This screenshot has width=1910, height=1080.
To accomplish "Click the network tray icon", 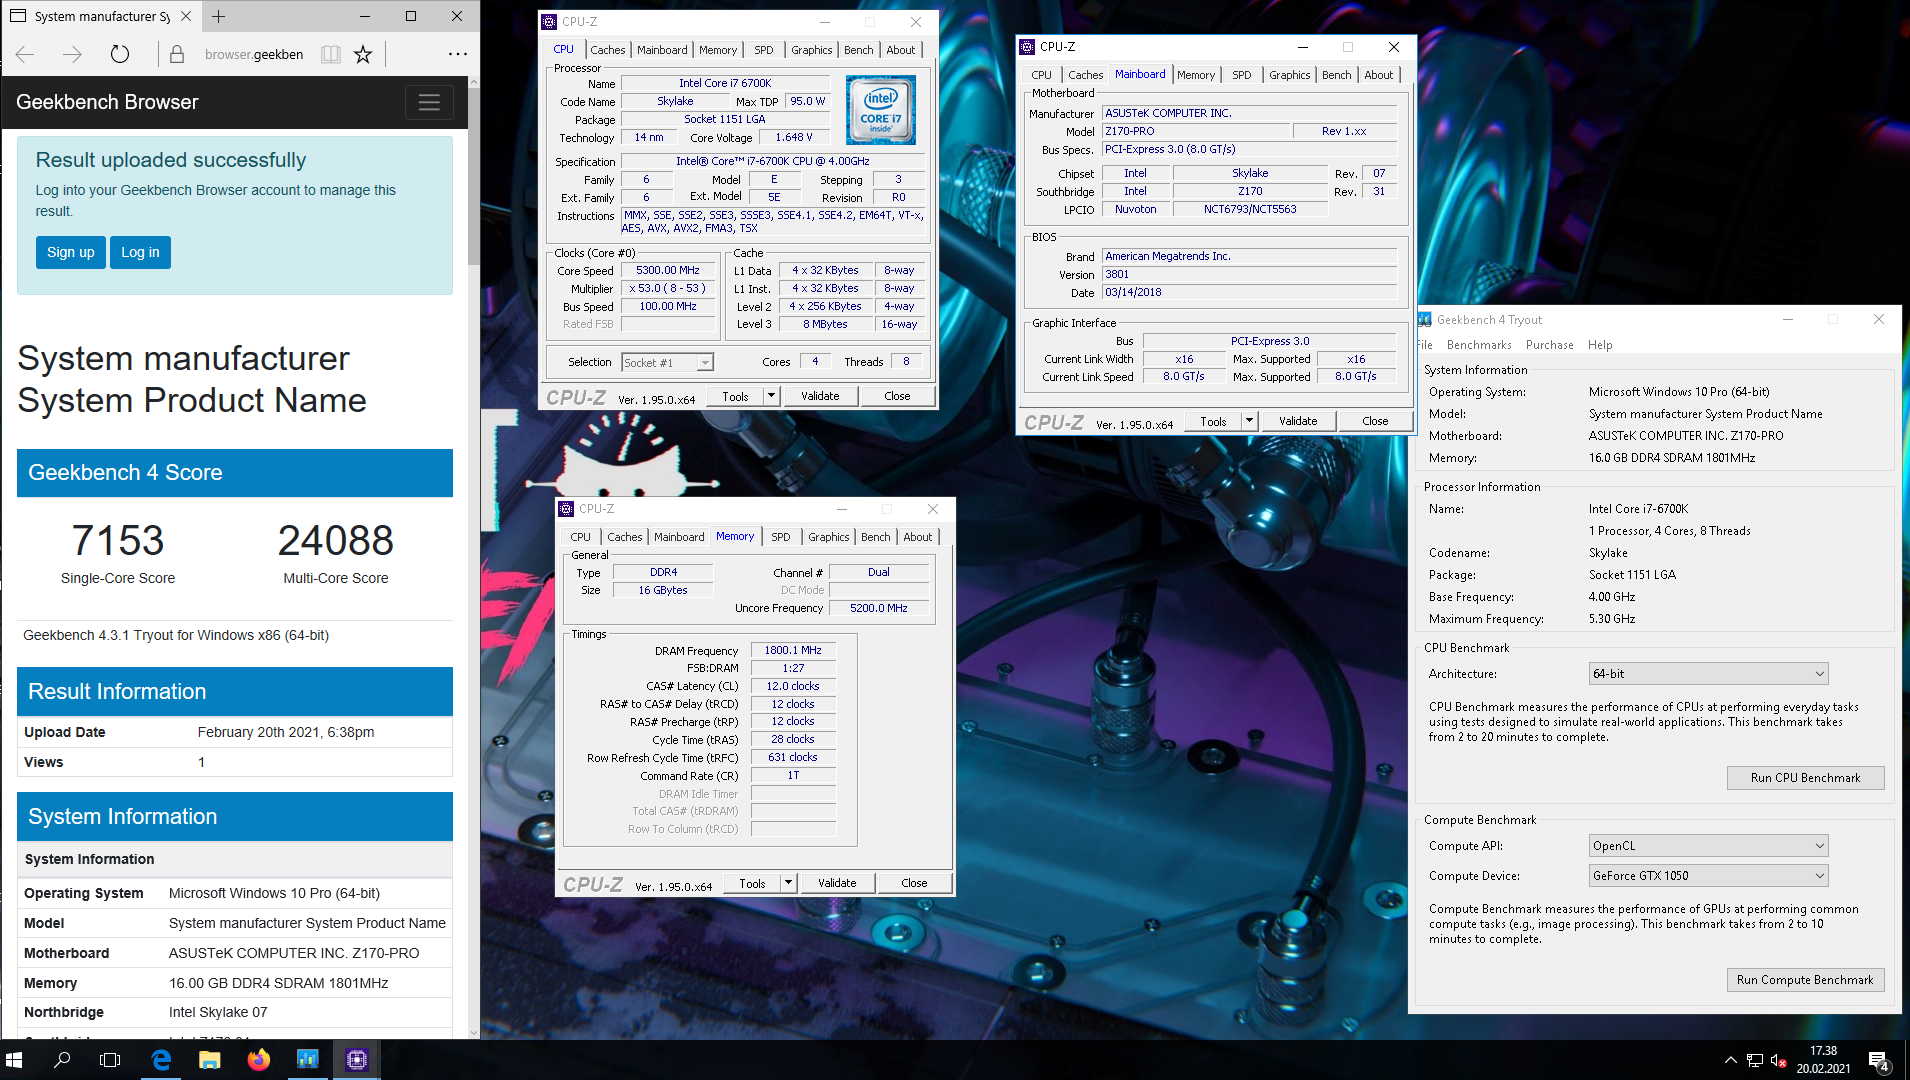I will (x=1755, y=1060).
